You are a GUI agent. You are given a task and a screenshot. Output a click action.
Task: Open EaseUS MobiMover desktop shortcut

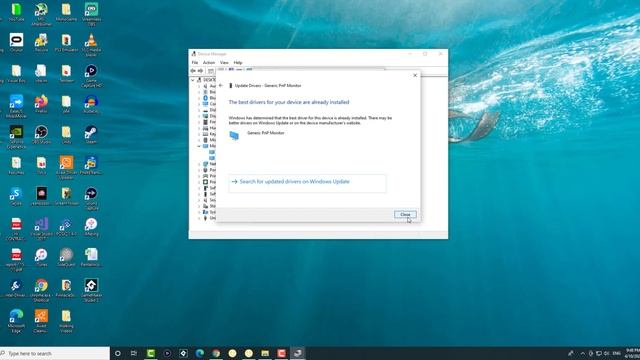pos(16,106)
